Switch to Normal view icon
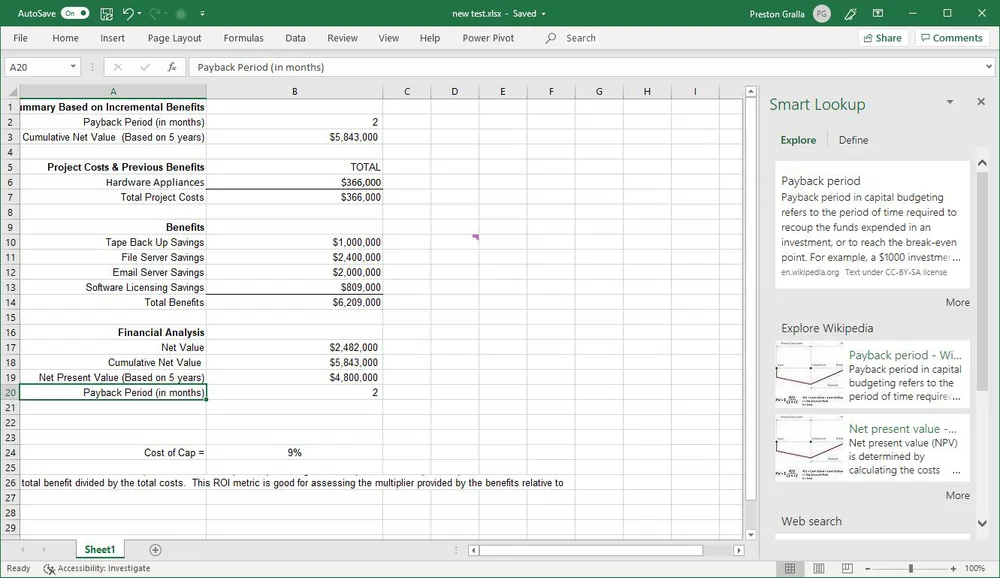The image size is (1000, 578). click(x=790, y=568)
